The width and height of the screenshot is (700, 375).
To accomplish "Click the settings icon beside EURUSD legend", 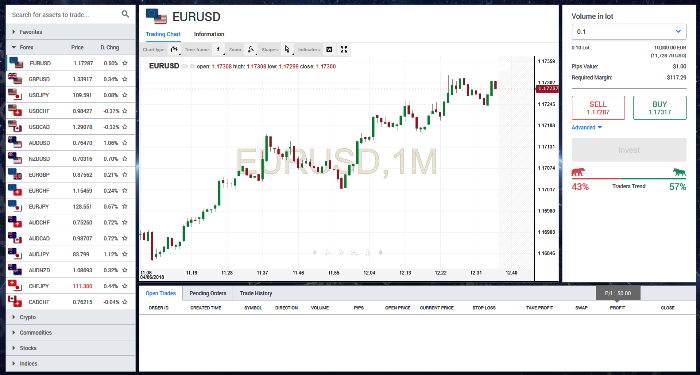I will pos(192,66).
